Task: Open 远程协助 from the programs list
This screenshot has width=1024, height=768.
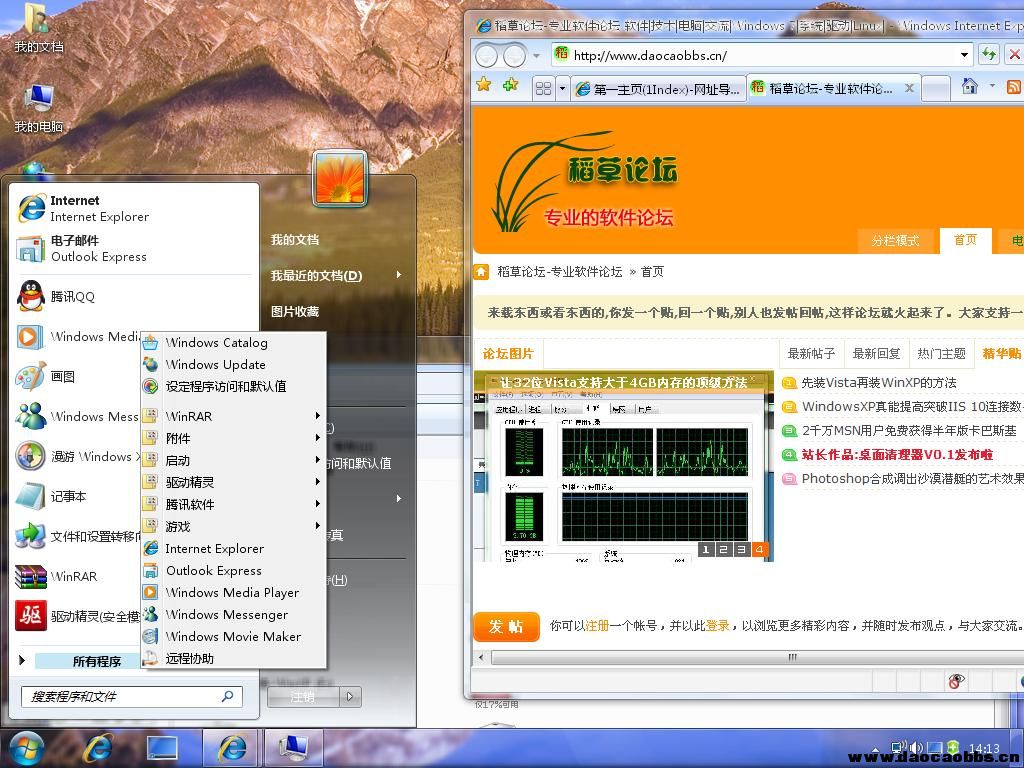Action: [189, 658]
